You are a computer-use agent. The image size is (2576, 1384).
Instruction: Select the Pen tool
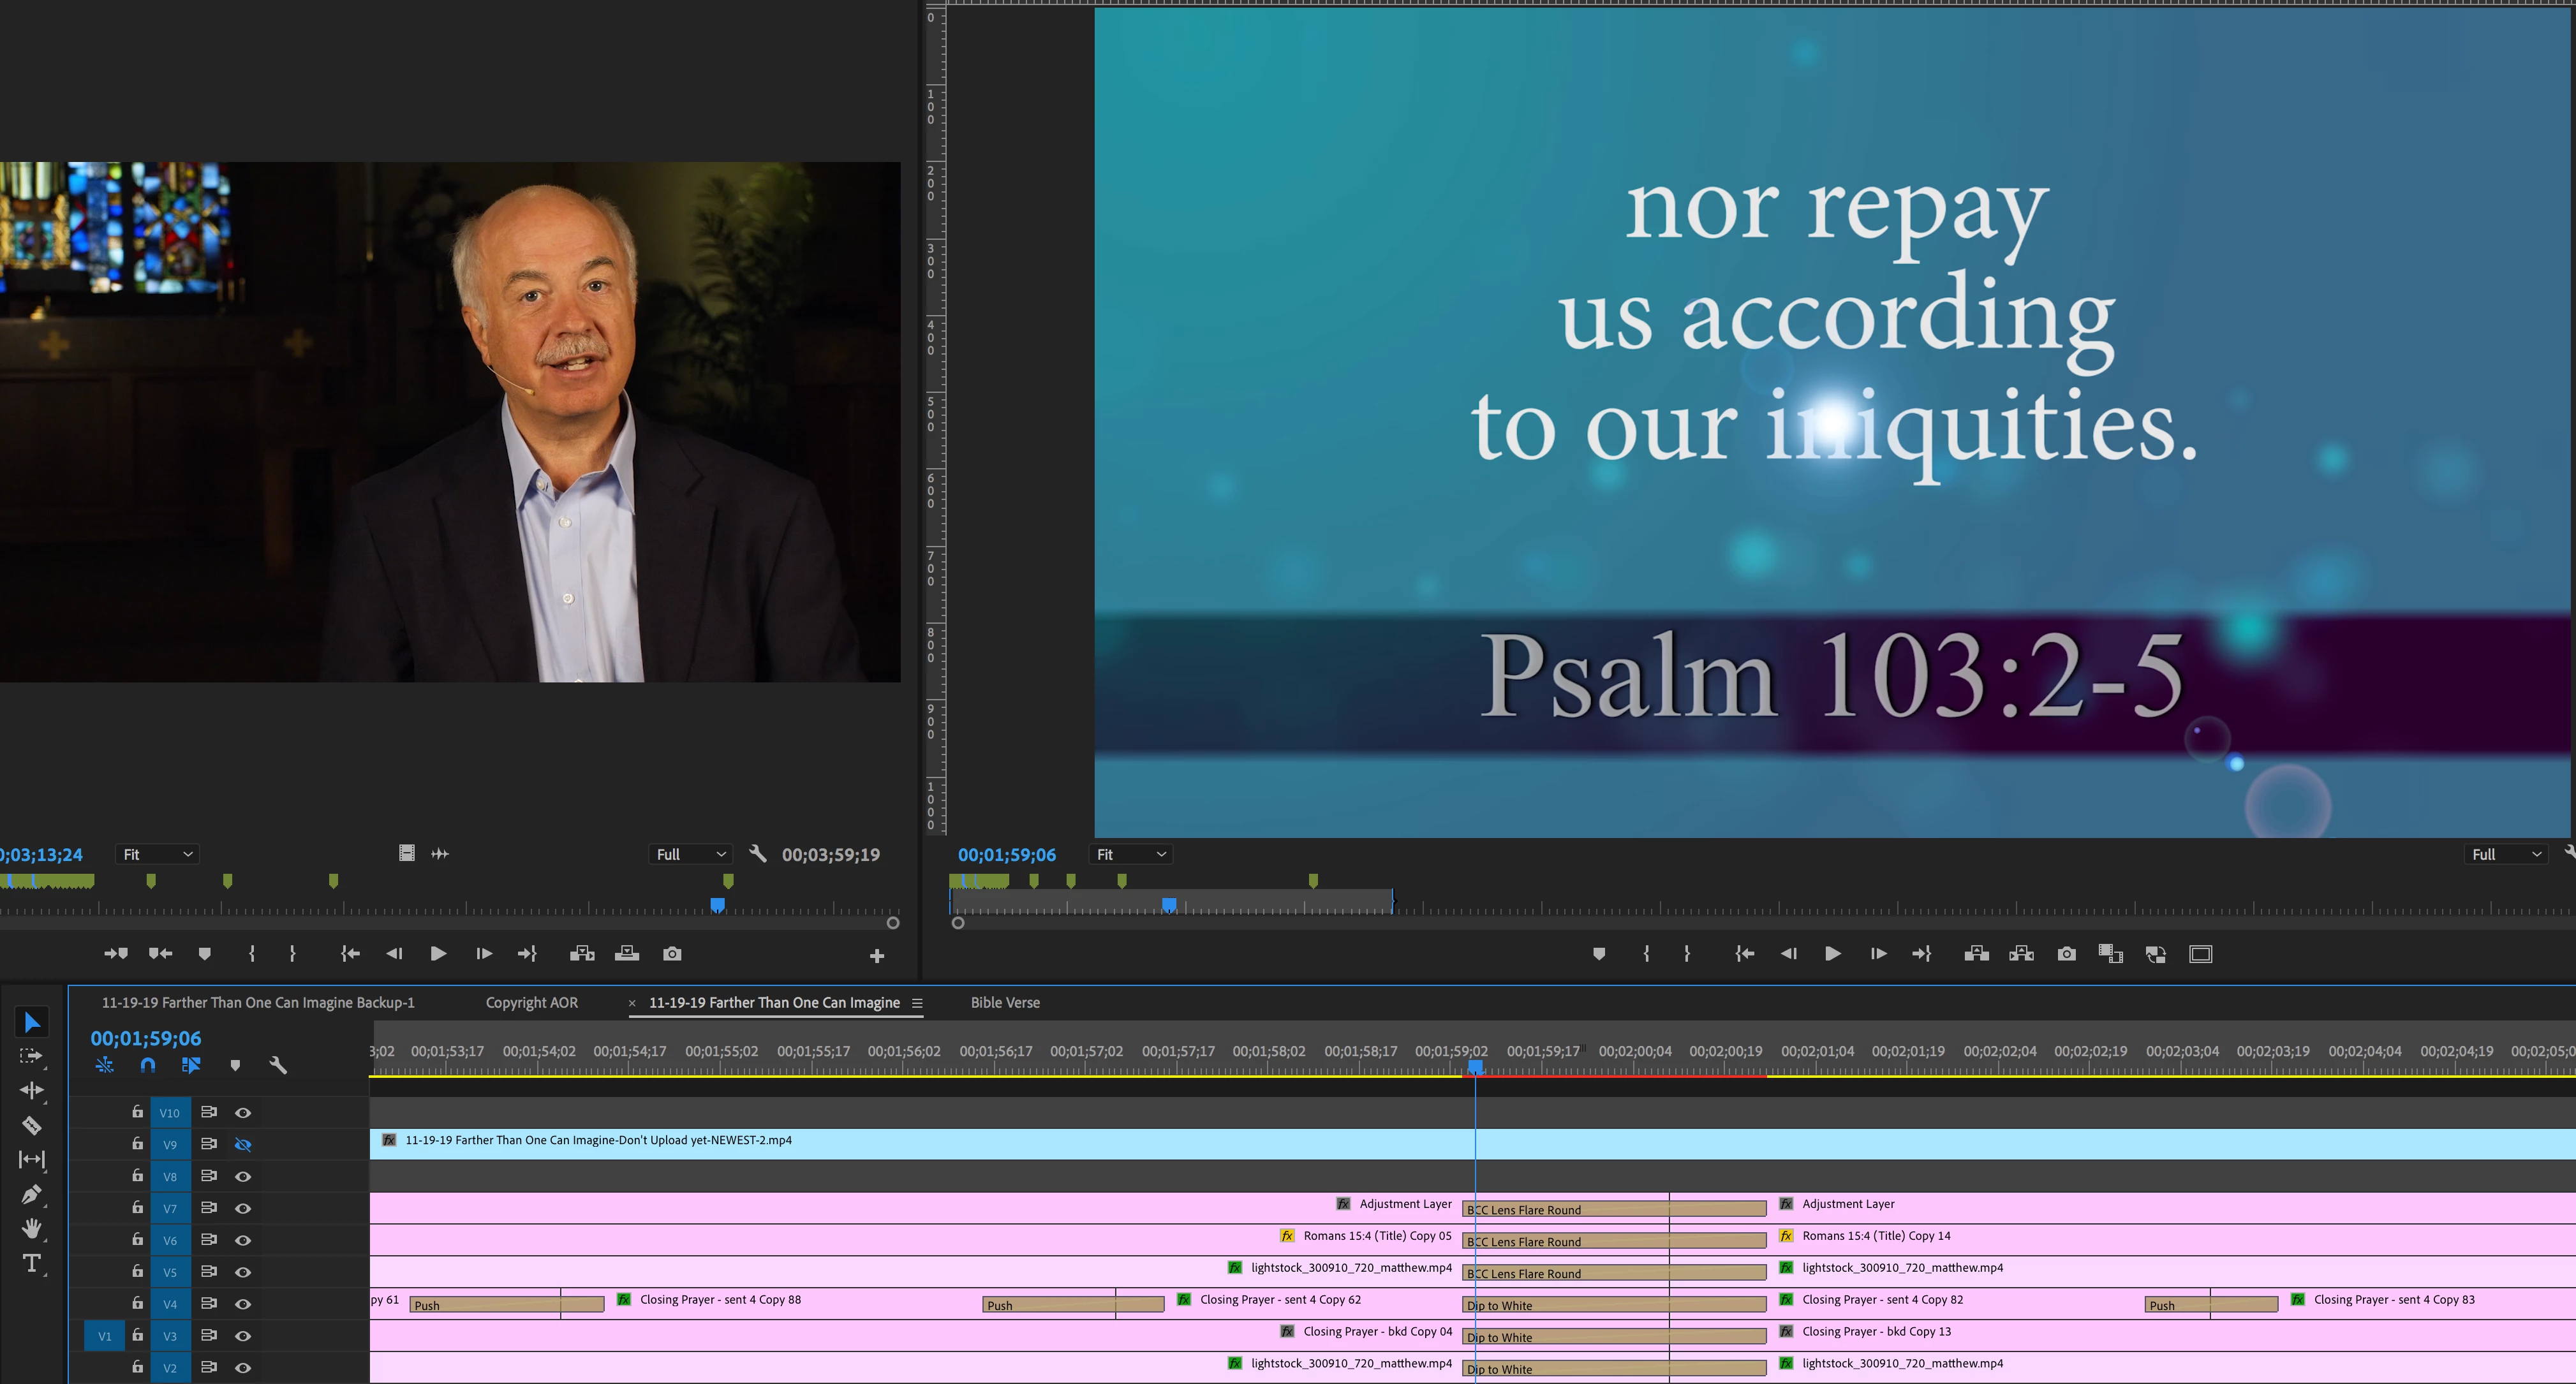(x=31, y=1194)
